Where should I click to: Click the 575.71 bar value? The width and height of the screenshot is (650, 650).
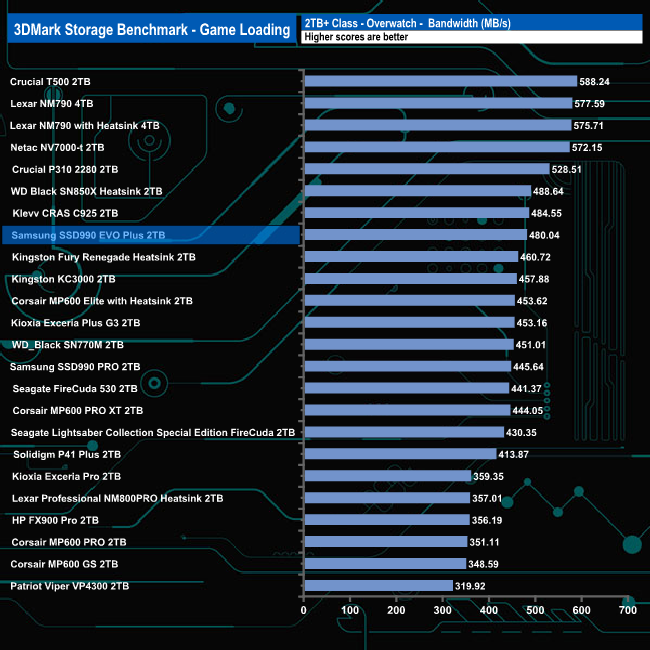click(589, 126)
